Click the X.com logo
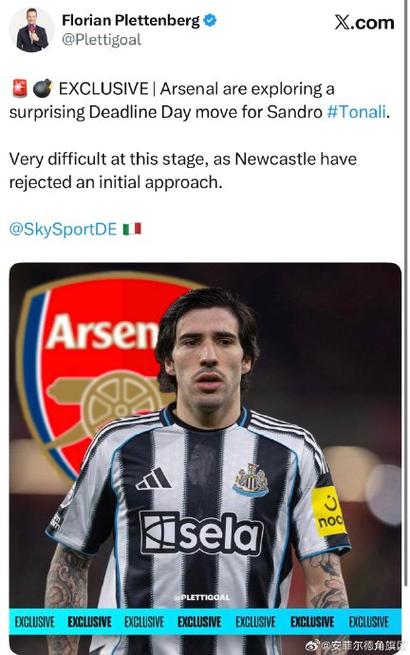The width and height of the screenshot is (410, 655). click(x=364, y=22)
